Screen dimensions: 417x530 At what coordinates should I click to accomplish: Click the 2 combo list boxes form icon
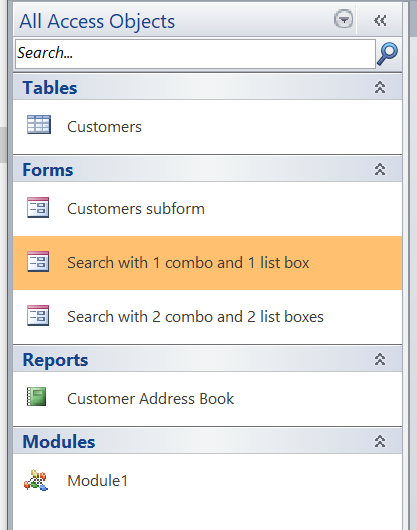pyautogui.click(x=38, y=315)
